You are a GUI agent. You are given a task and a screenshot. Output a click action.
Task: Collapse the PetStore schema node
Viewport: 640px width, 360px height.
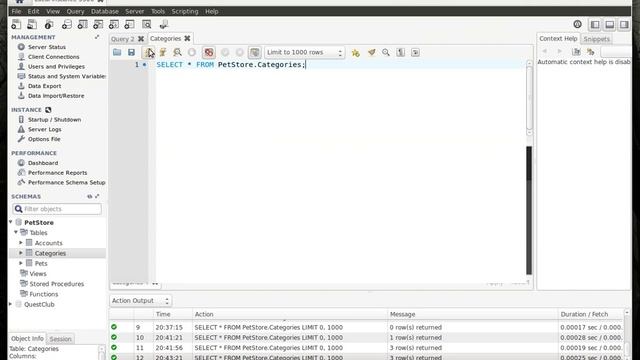tap(11, 222)
